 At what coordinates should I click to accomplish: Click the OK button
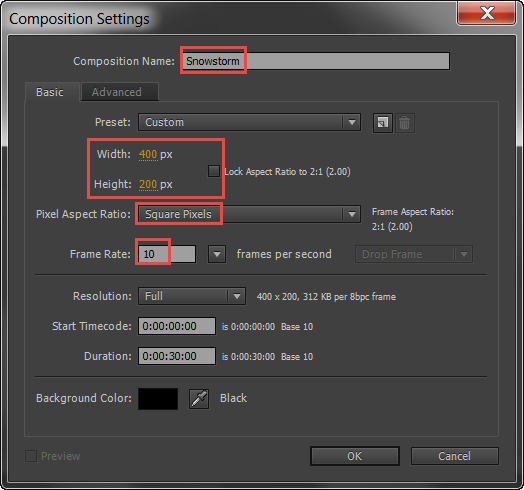coord(355,456)
